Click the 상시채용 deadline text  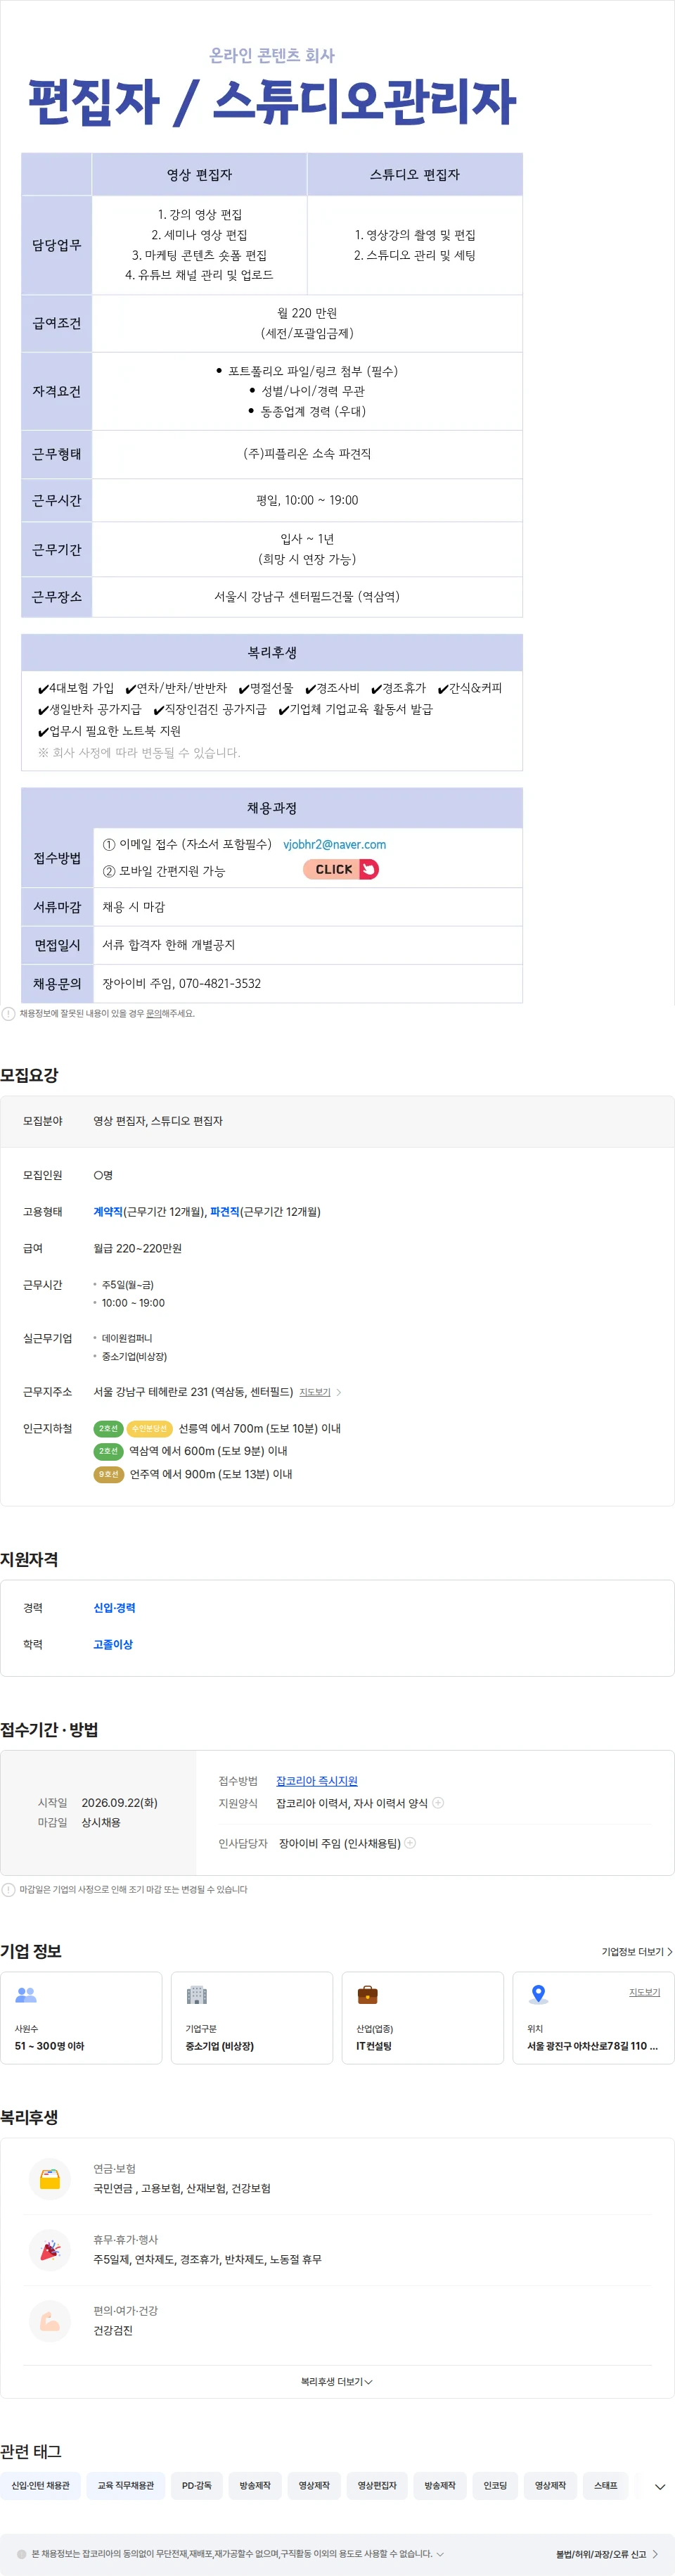click(101, 1822)
